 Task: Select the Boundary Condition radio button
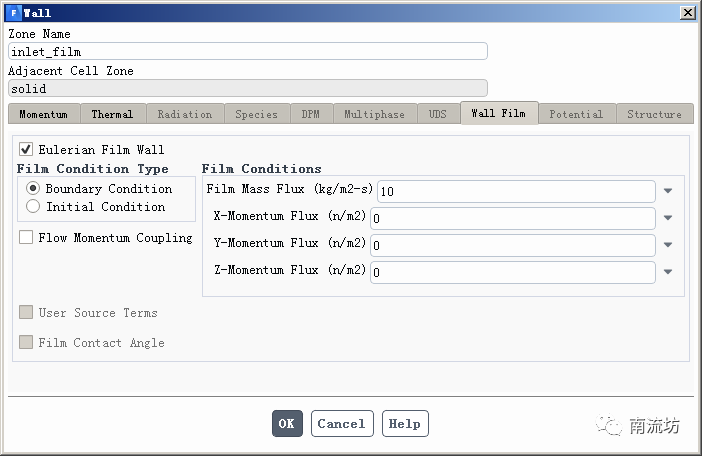point(33,189)
